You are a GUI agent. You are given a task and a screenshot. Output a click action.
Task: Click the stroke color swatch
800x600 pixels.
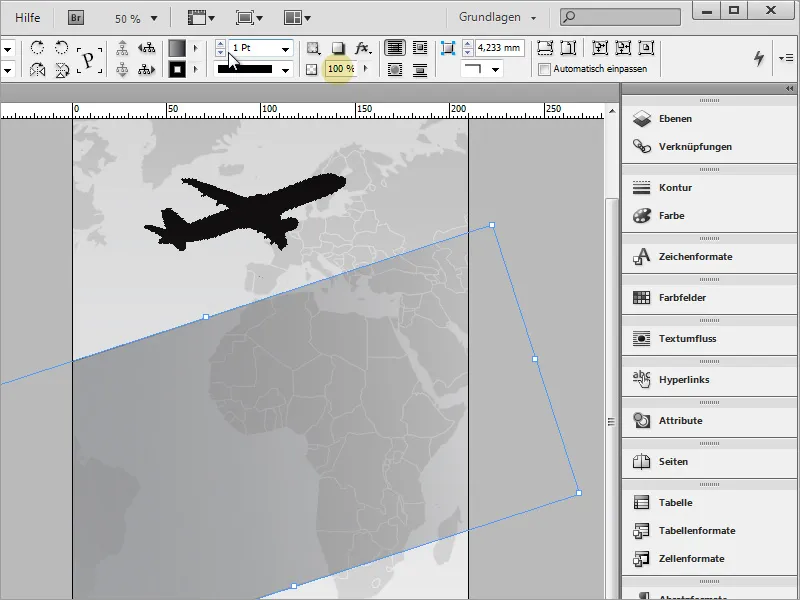pyautogui.click(x=177, y=69)
